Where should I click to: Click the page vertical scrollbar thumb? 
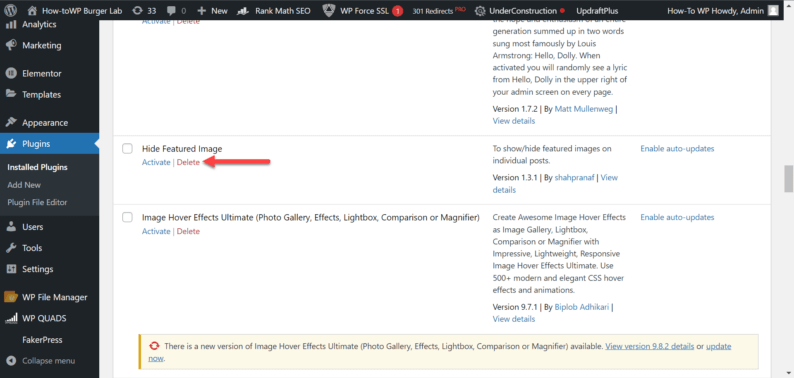788,179
